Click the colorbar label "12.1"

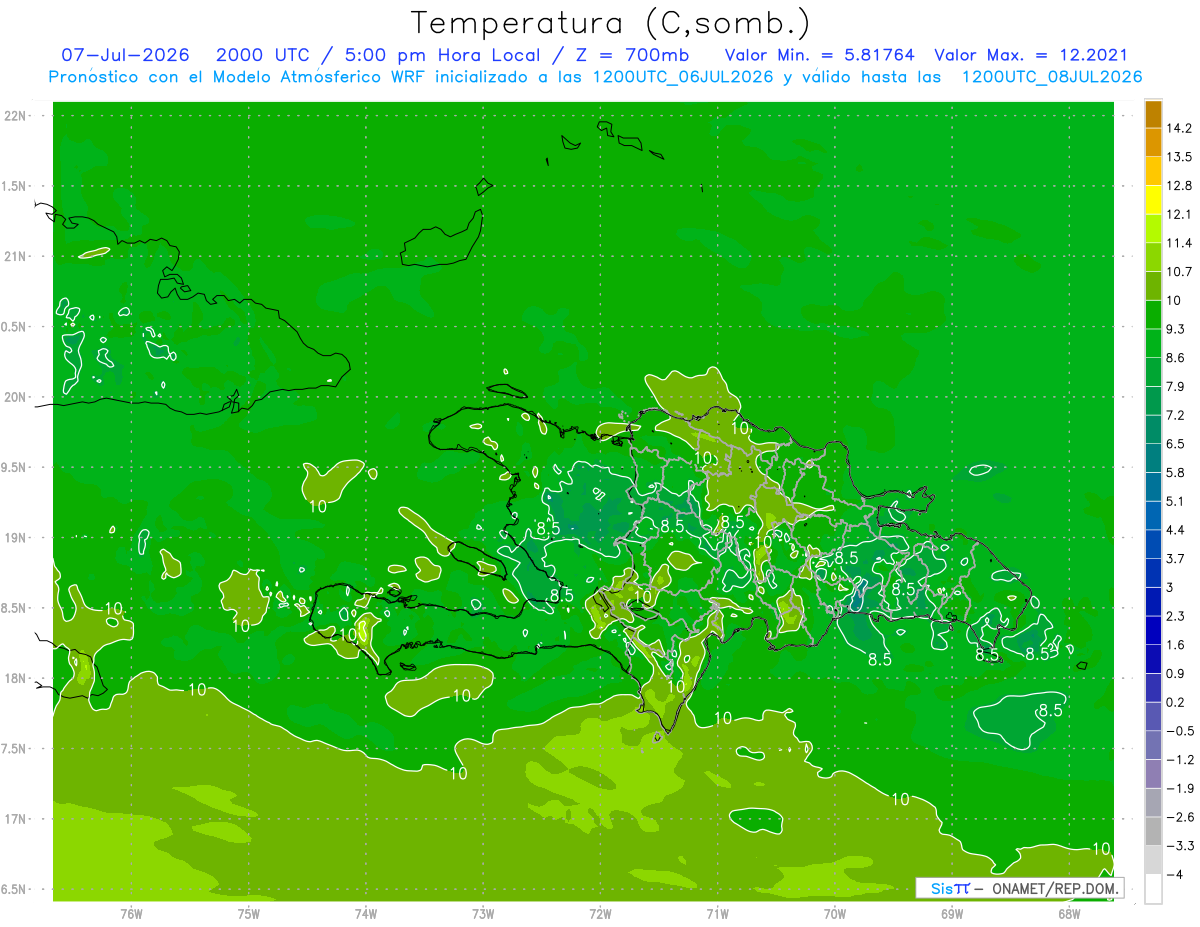pyautogui.click(x=1181, y=214)
